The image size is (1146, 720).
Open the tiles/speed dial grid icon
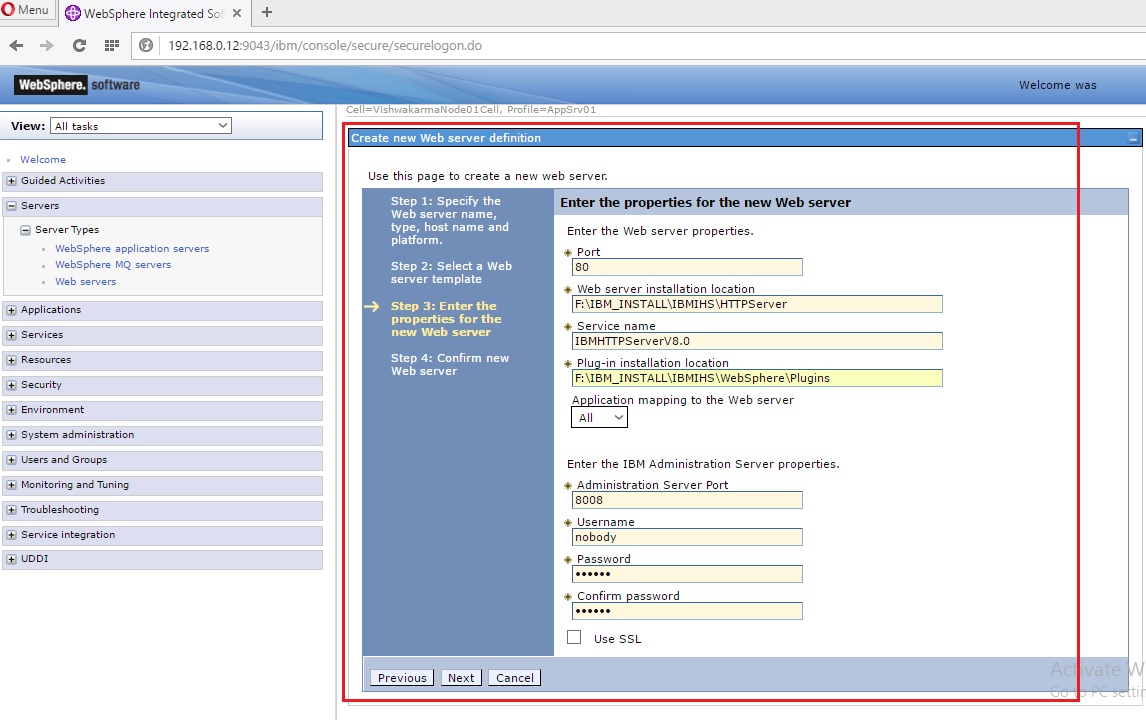[111, 45]
